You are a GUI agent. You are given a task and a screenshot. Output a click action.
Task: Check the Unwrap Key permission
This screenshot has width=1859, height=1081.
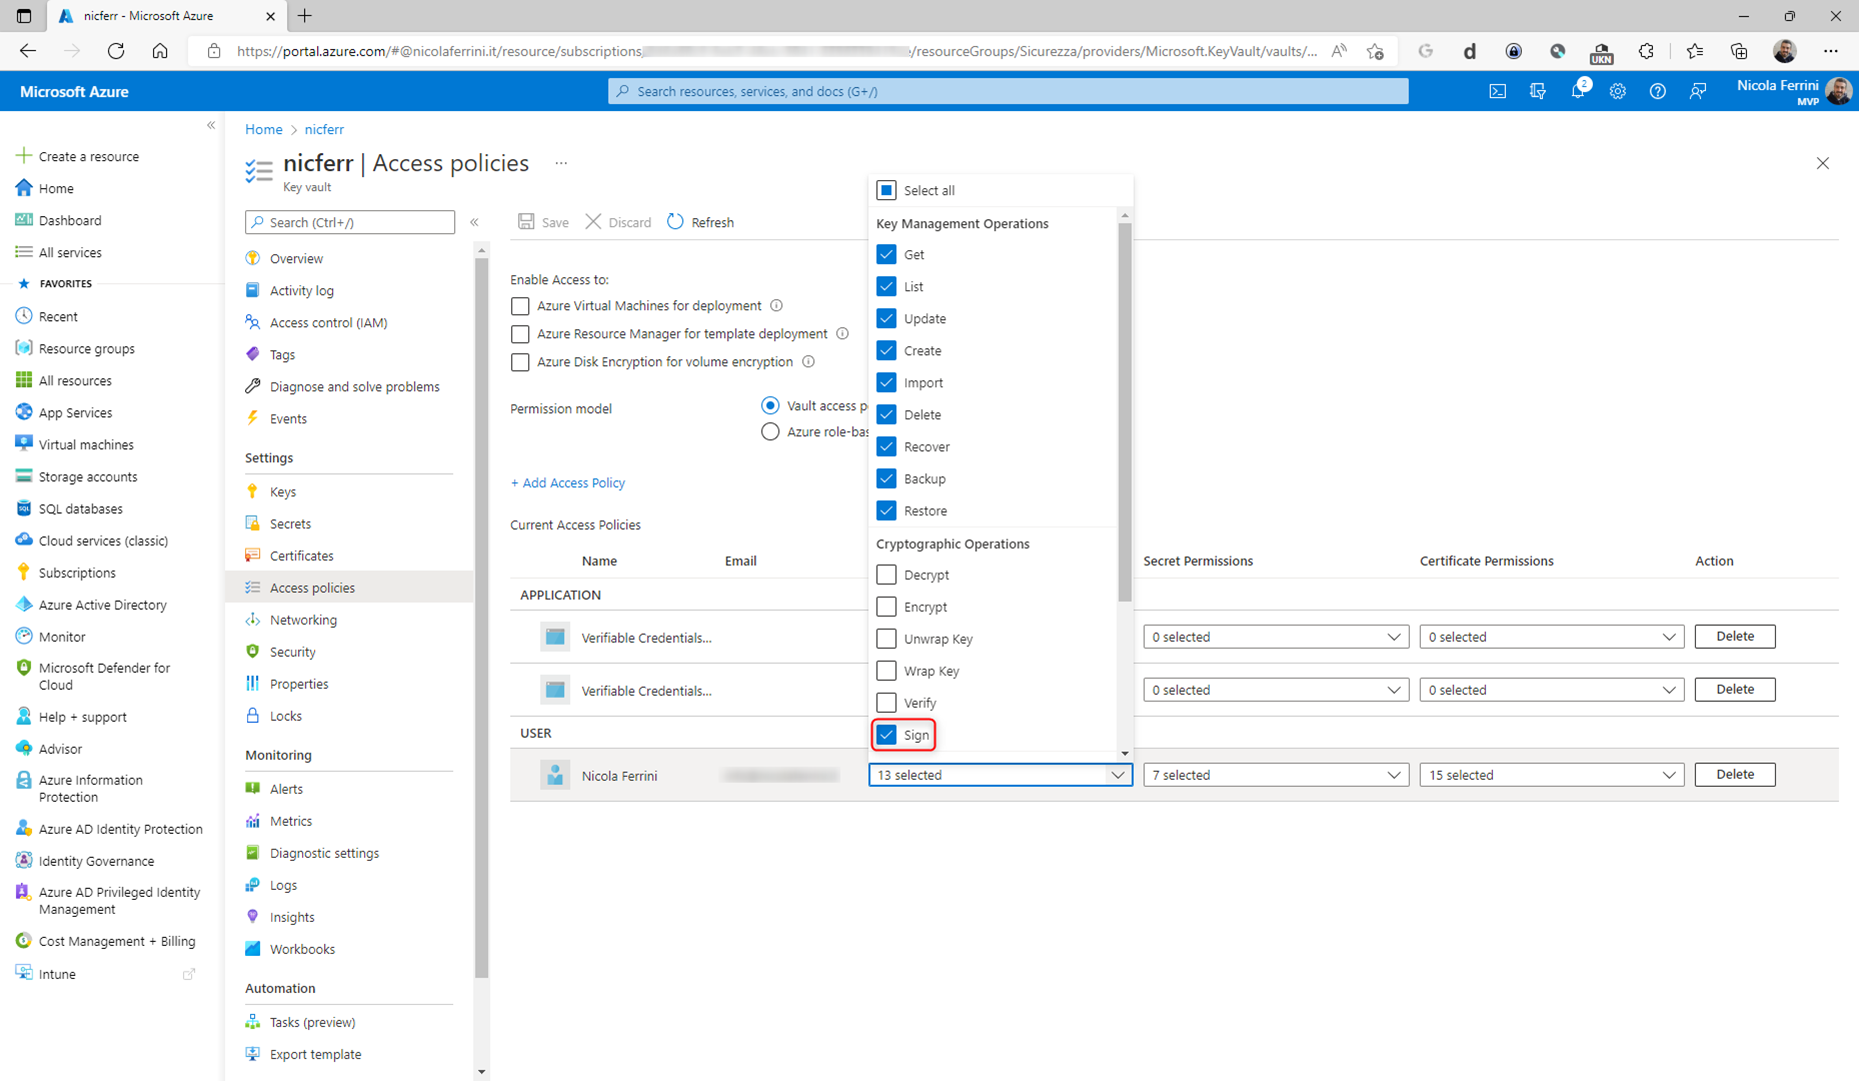coord(886,638)
